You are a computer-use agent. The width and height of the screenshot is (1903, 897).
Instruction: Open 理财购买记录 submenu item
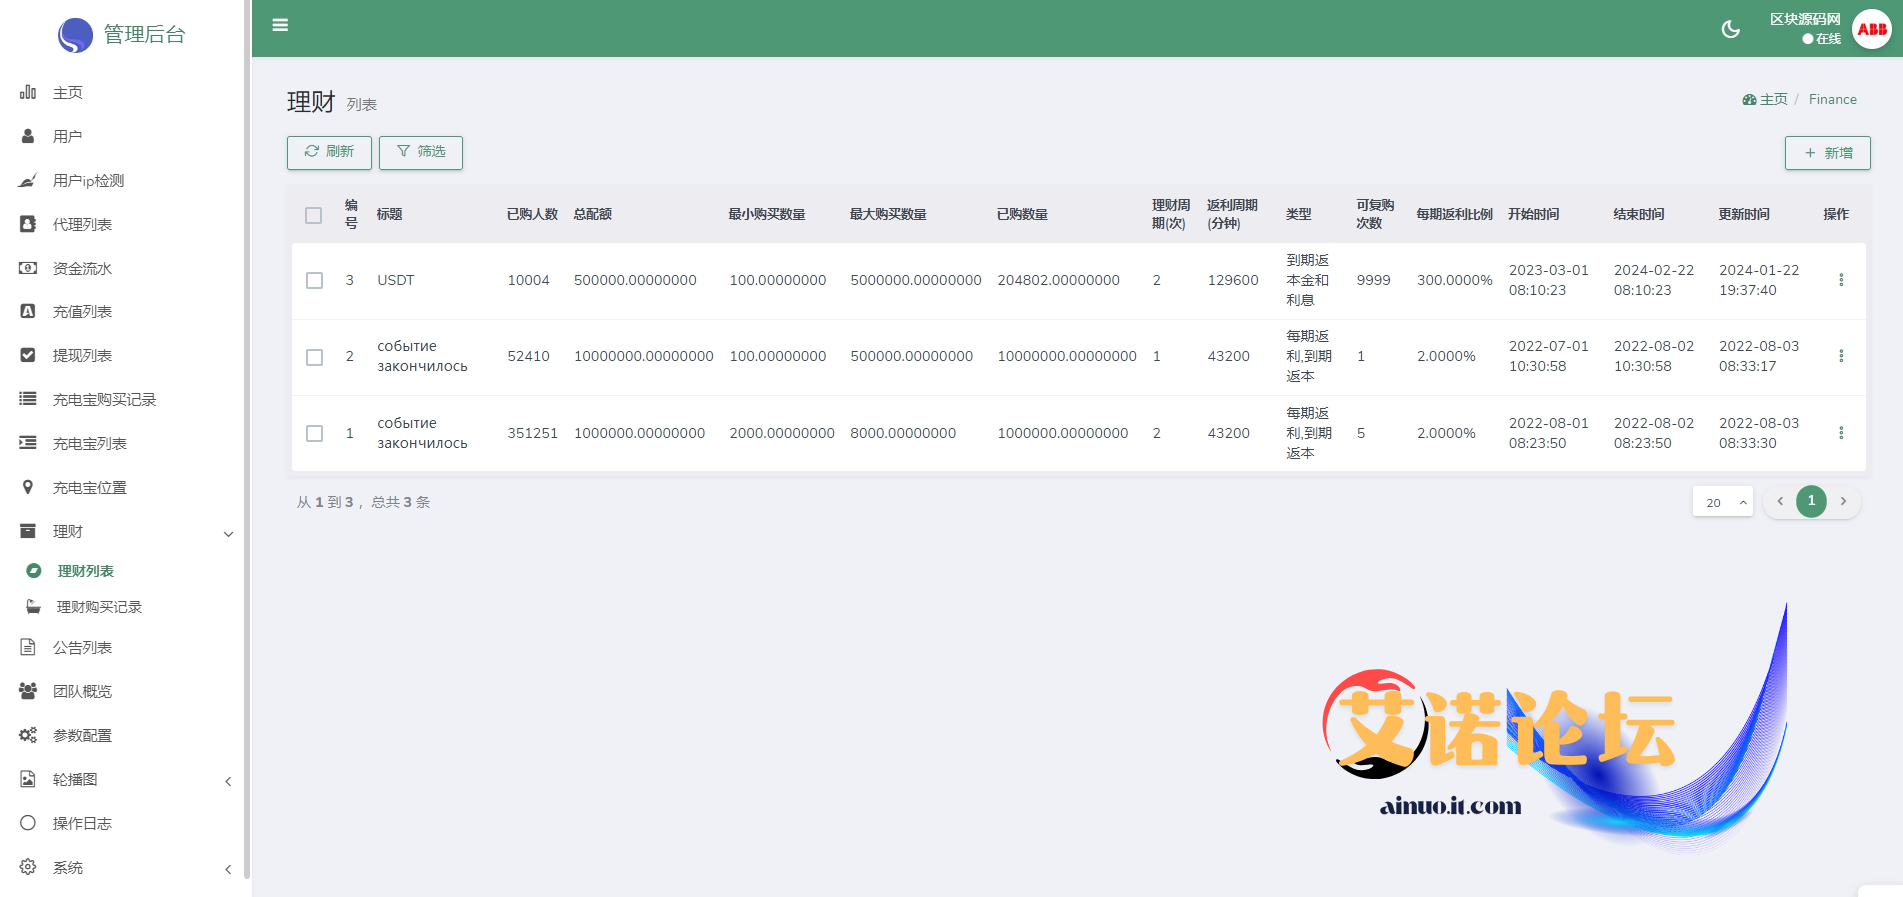click(99, 607)
